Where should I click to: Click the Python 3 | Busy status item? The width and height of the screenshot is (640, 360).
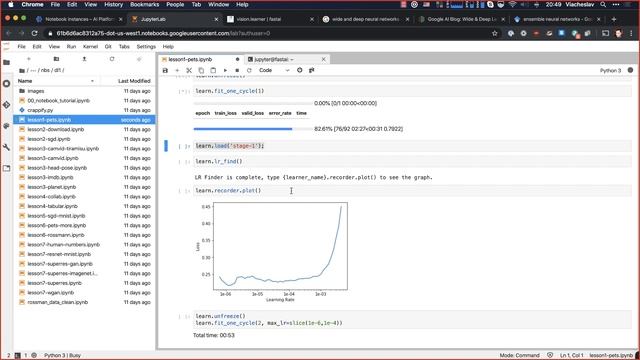(x=62, y=356)
